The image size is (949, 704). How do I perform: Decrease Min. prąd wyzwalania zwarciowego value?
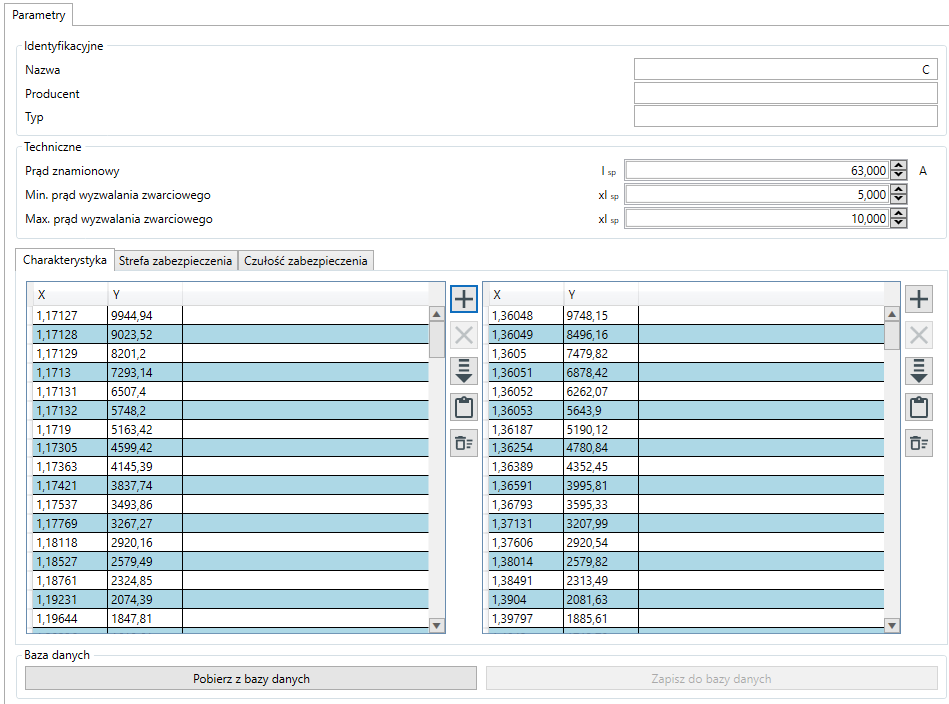tap(899, 199)
